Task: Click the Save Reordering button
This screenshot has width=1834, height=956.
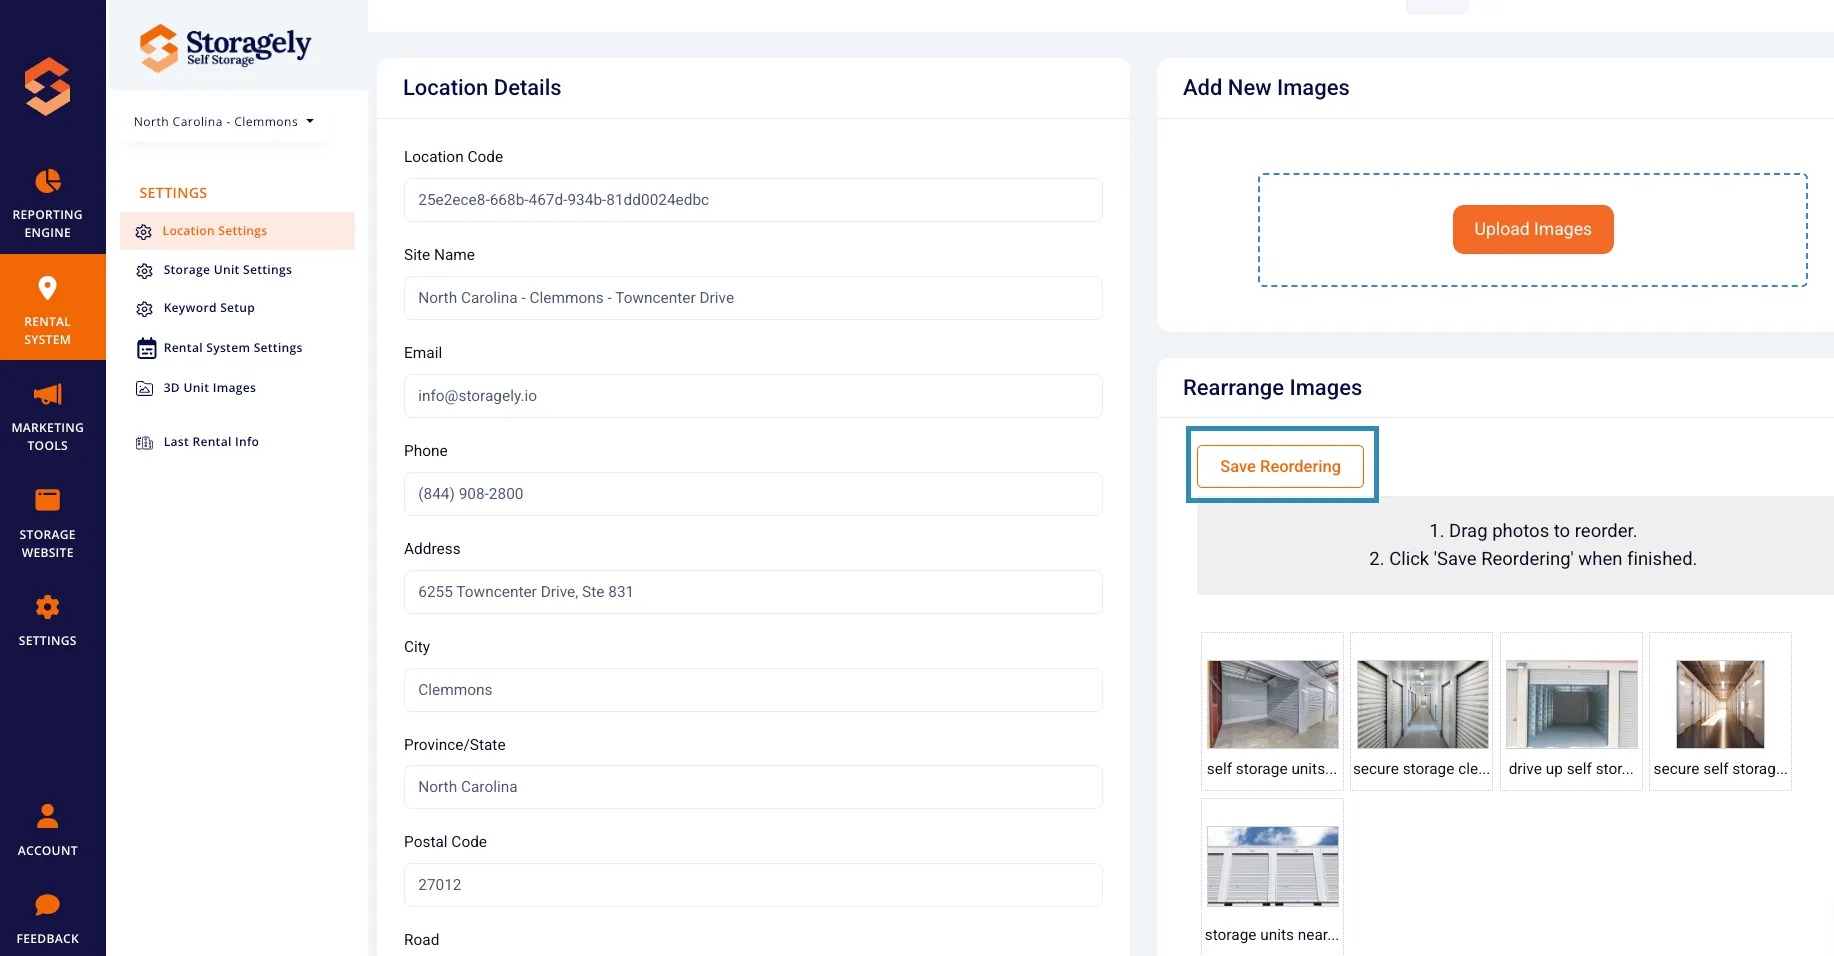Action: (x=1280, y=466)
